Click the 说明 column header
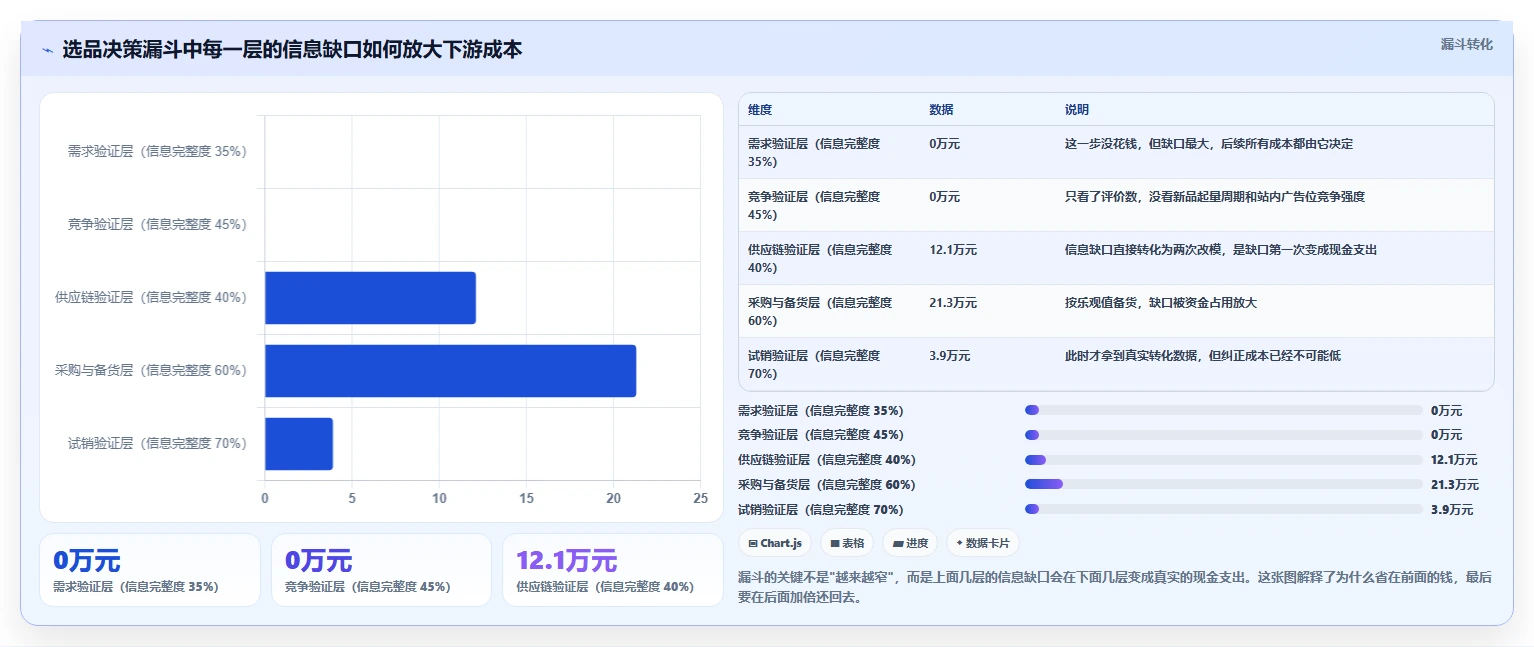1534x647 pixels. (x=1077, y=109)
